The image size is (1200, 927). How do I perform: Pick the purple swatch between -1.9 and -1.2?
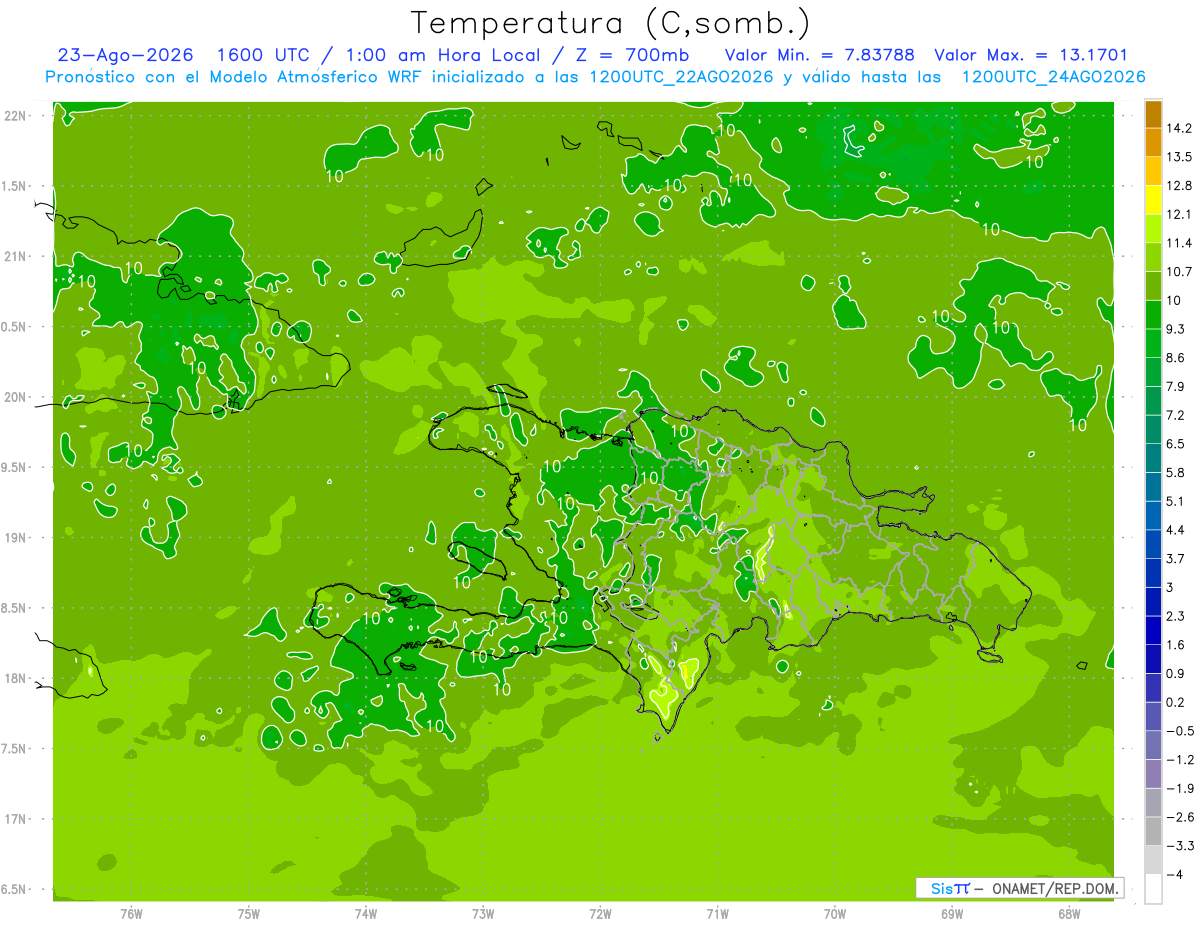[x=1153, y=774]
